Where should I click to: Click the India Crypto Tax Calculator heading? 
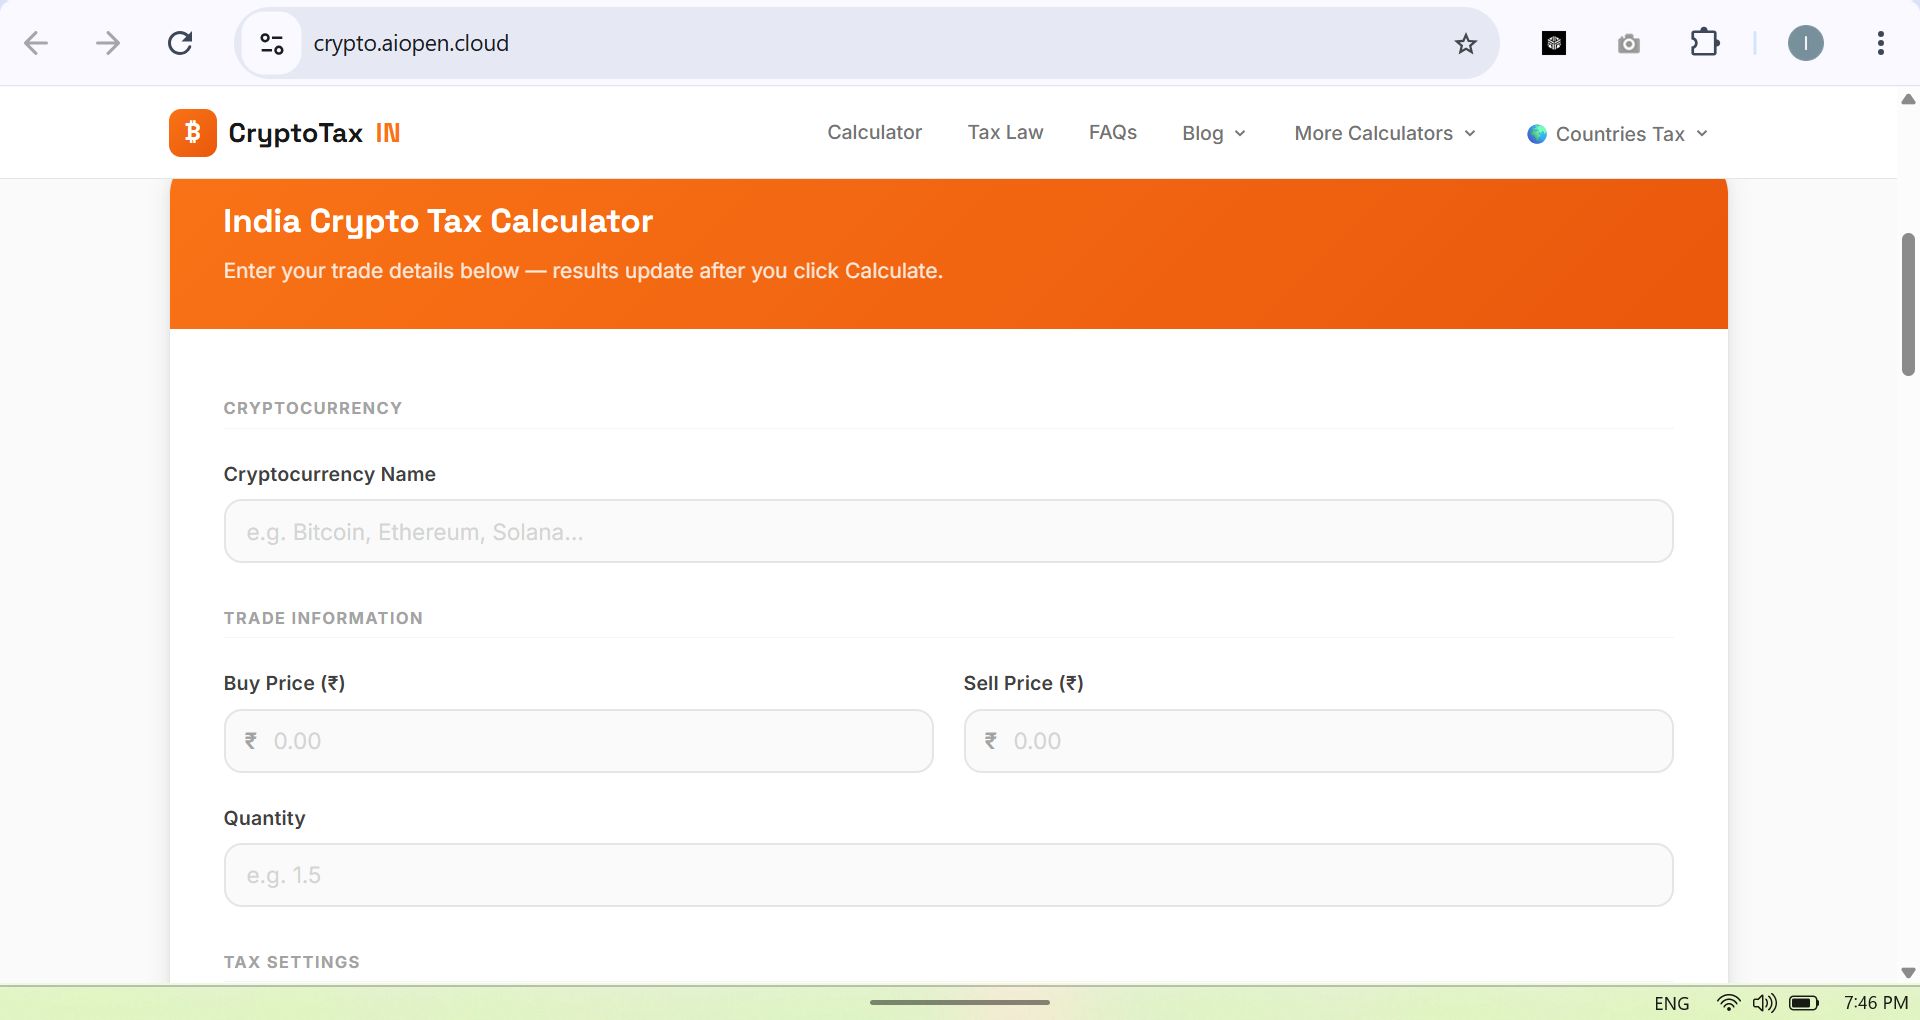coord(438,221)
